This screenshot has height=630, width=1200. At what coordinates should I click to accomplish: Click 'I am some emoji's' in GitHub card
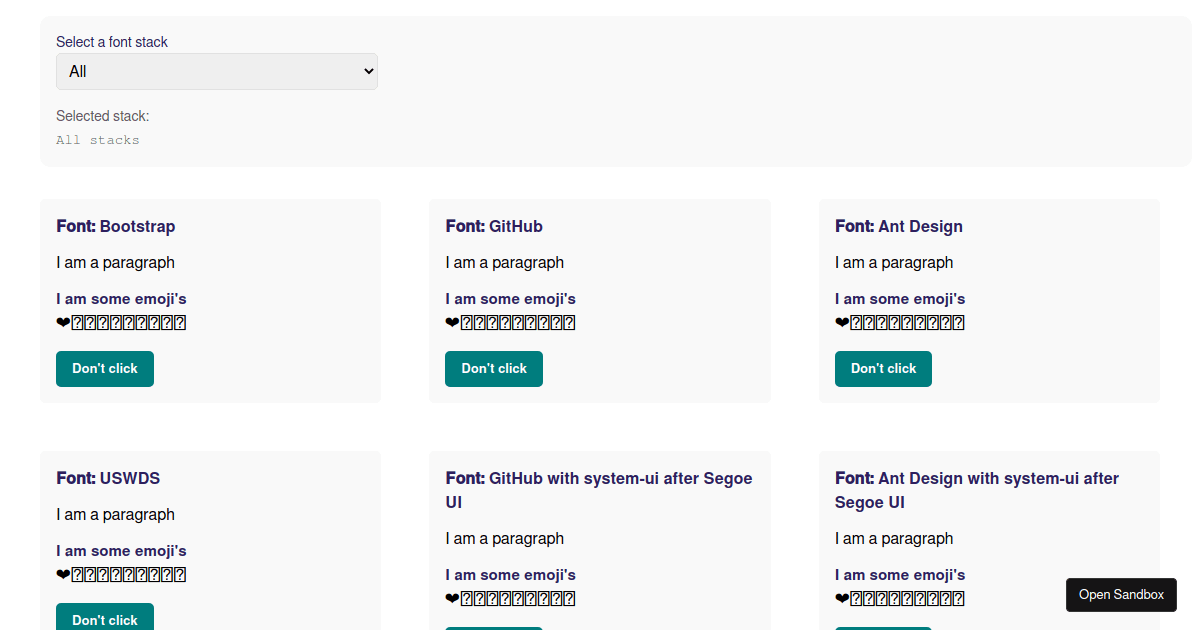[x=511, y=299]
